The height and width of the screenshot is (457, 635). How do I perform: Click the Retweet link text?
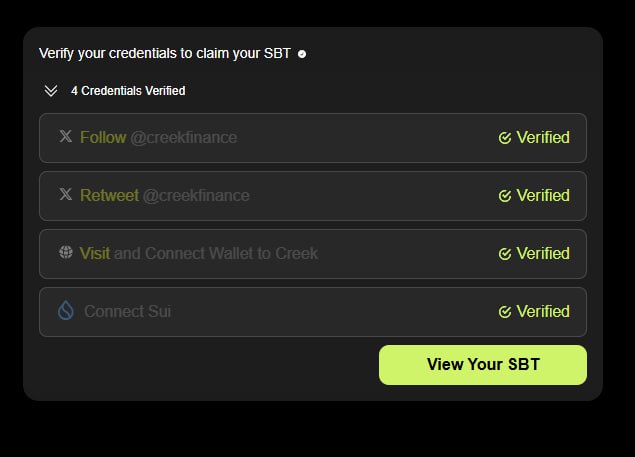109,195
